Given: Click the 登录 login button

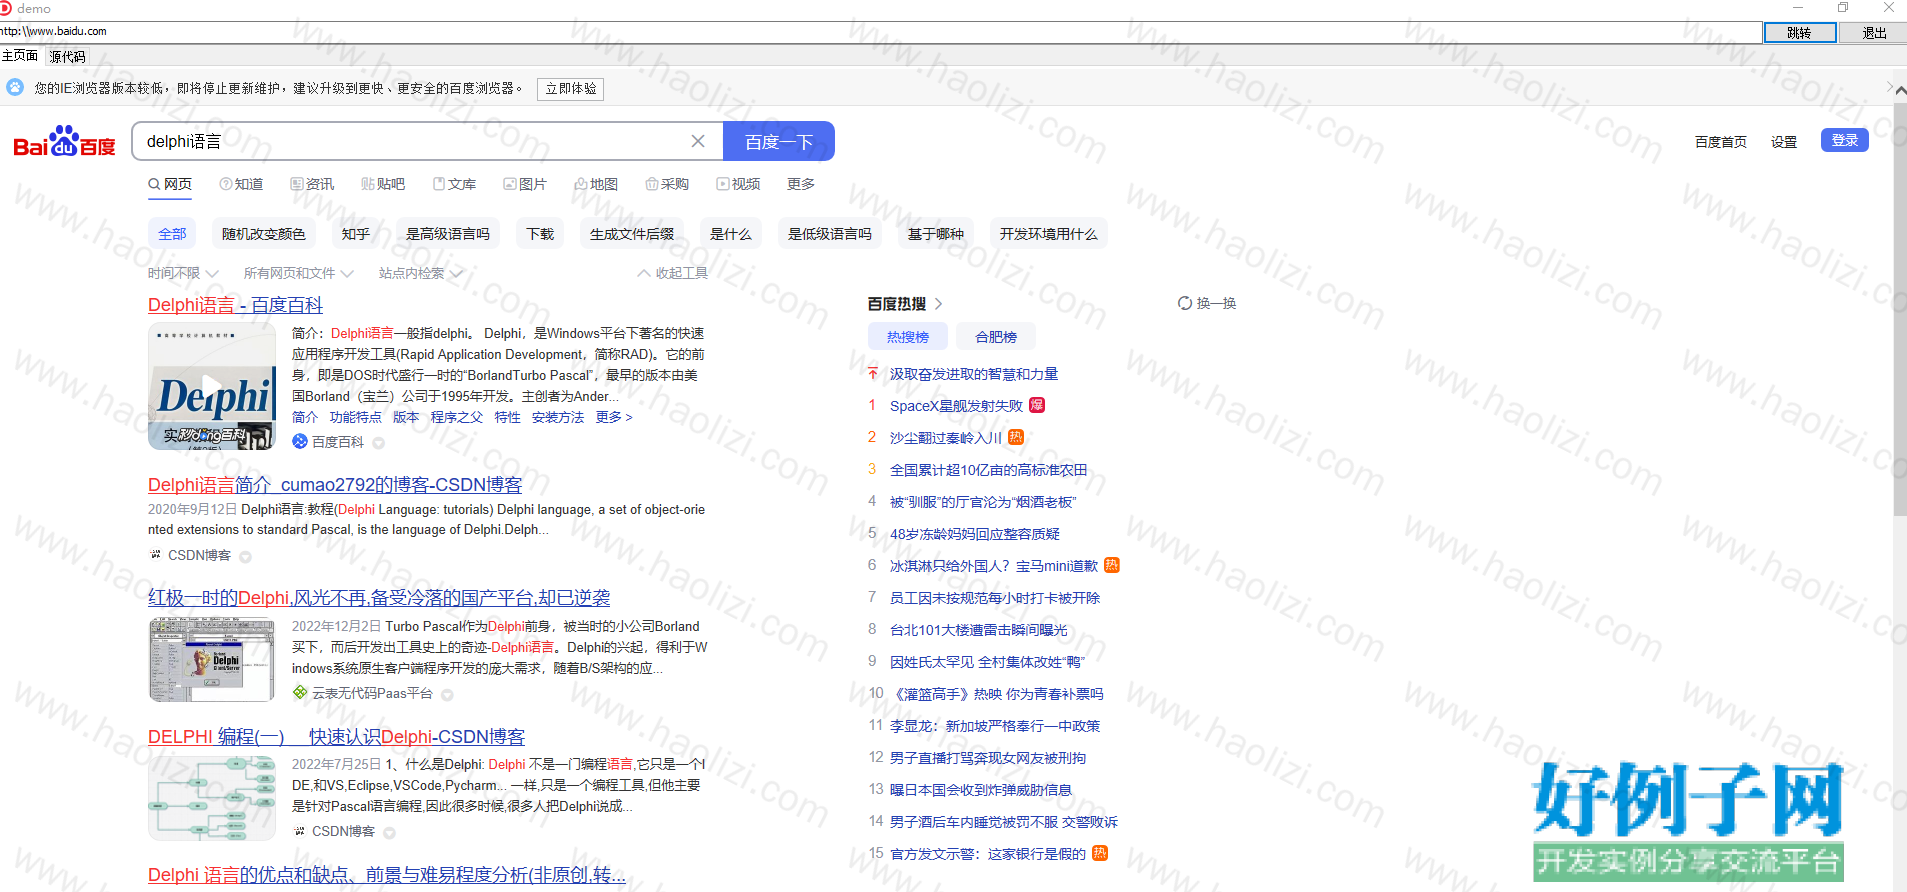Looking at the screenshot, I should click(1845, 140).
